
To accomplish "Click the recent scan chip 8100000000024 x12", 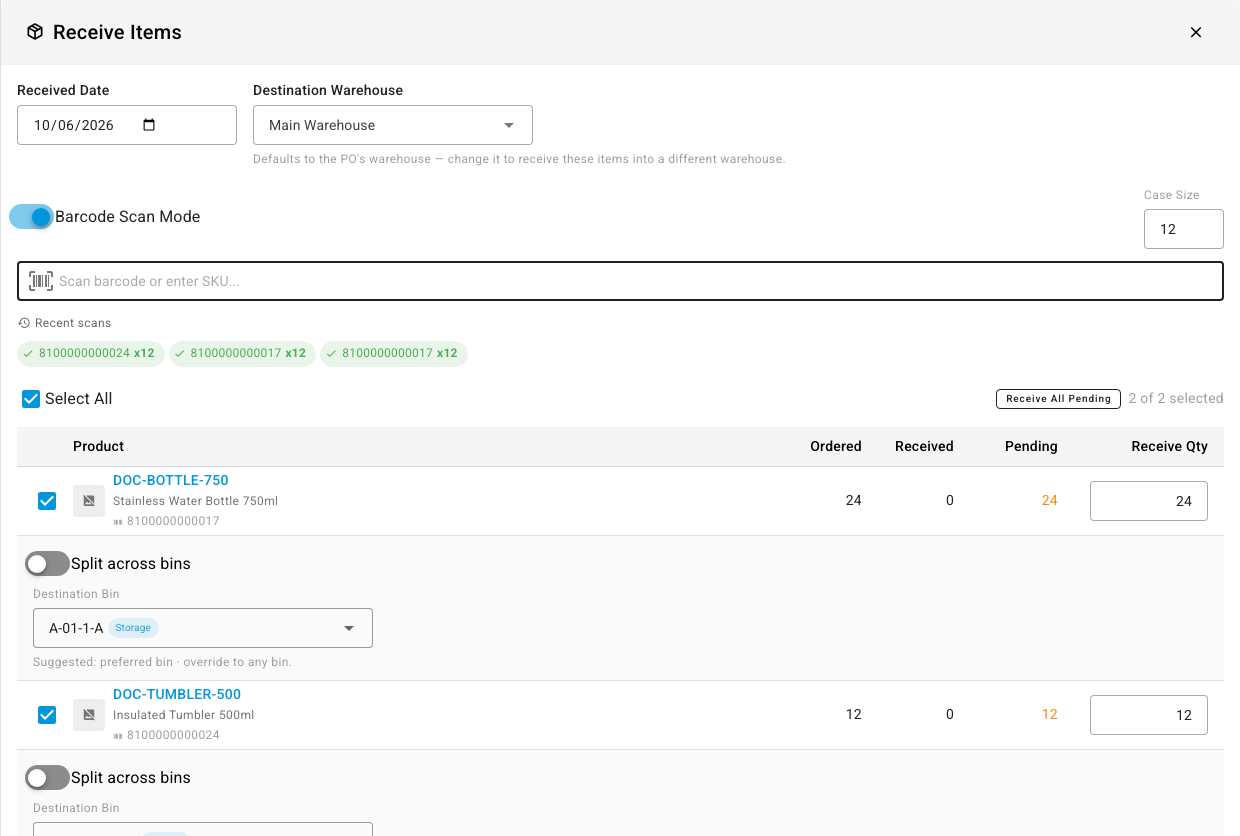I will coord(91,353).
